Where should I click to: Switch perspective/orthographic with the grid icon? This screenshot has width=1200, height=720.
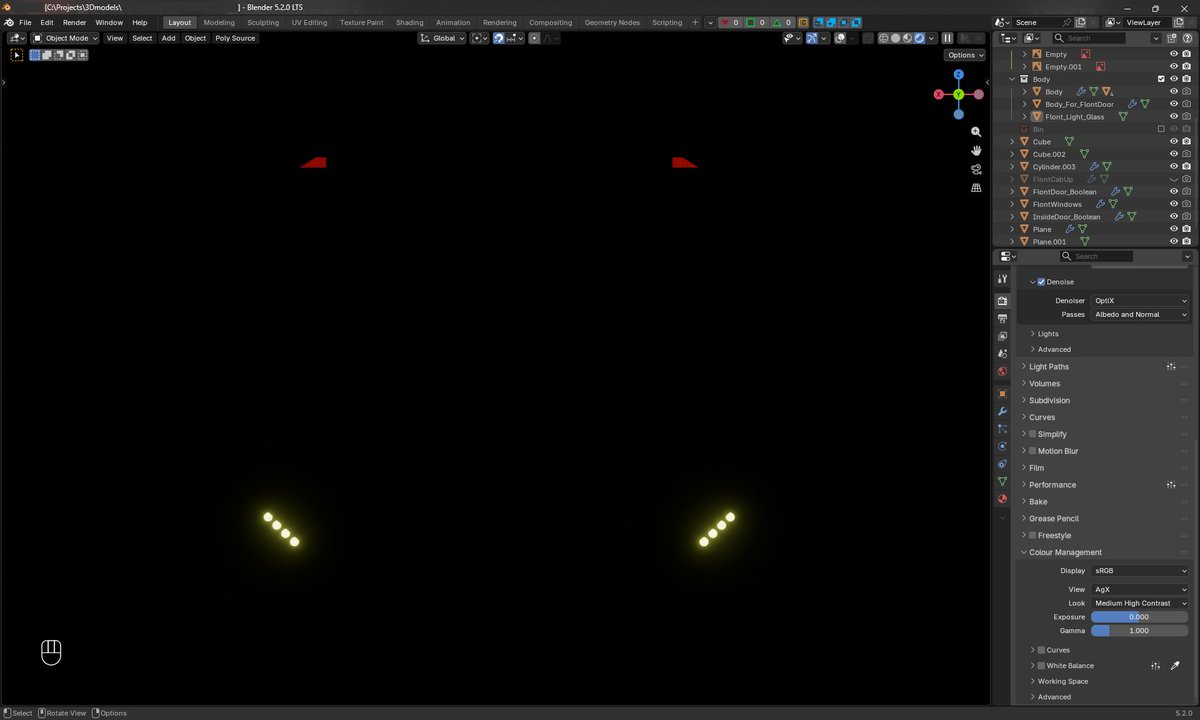pos(976,188)
